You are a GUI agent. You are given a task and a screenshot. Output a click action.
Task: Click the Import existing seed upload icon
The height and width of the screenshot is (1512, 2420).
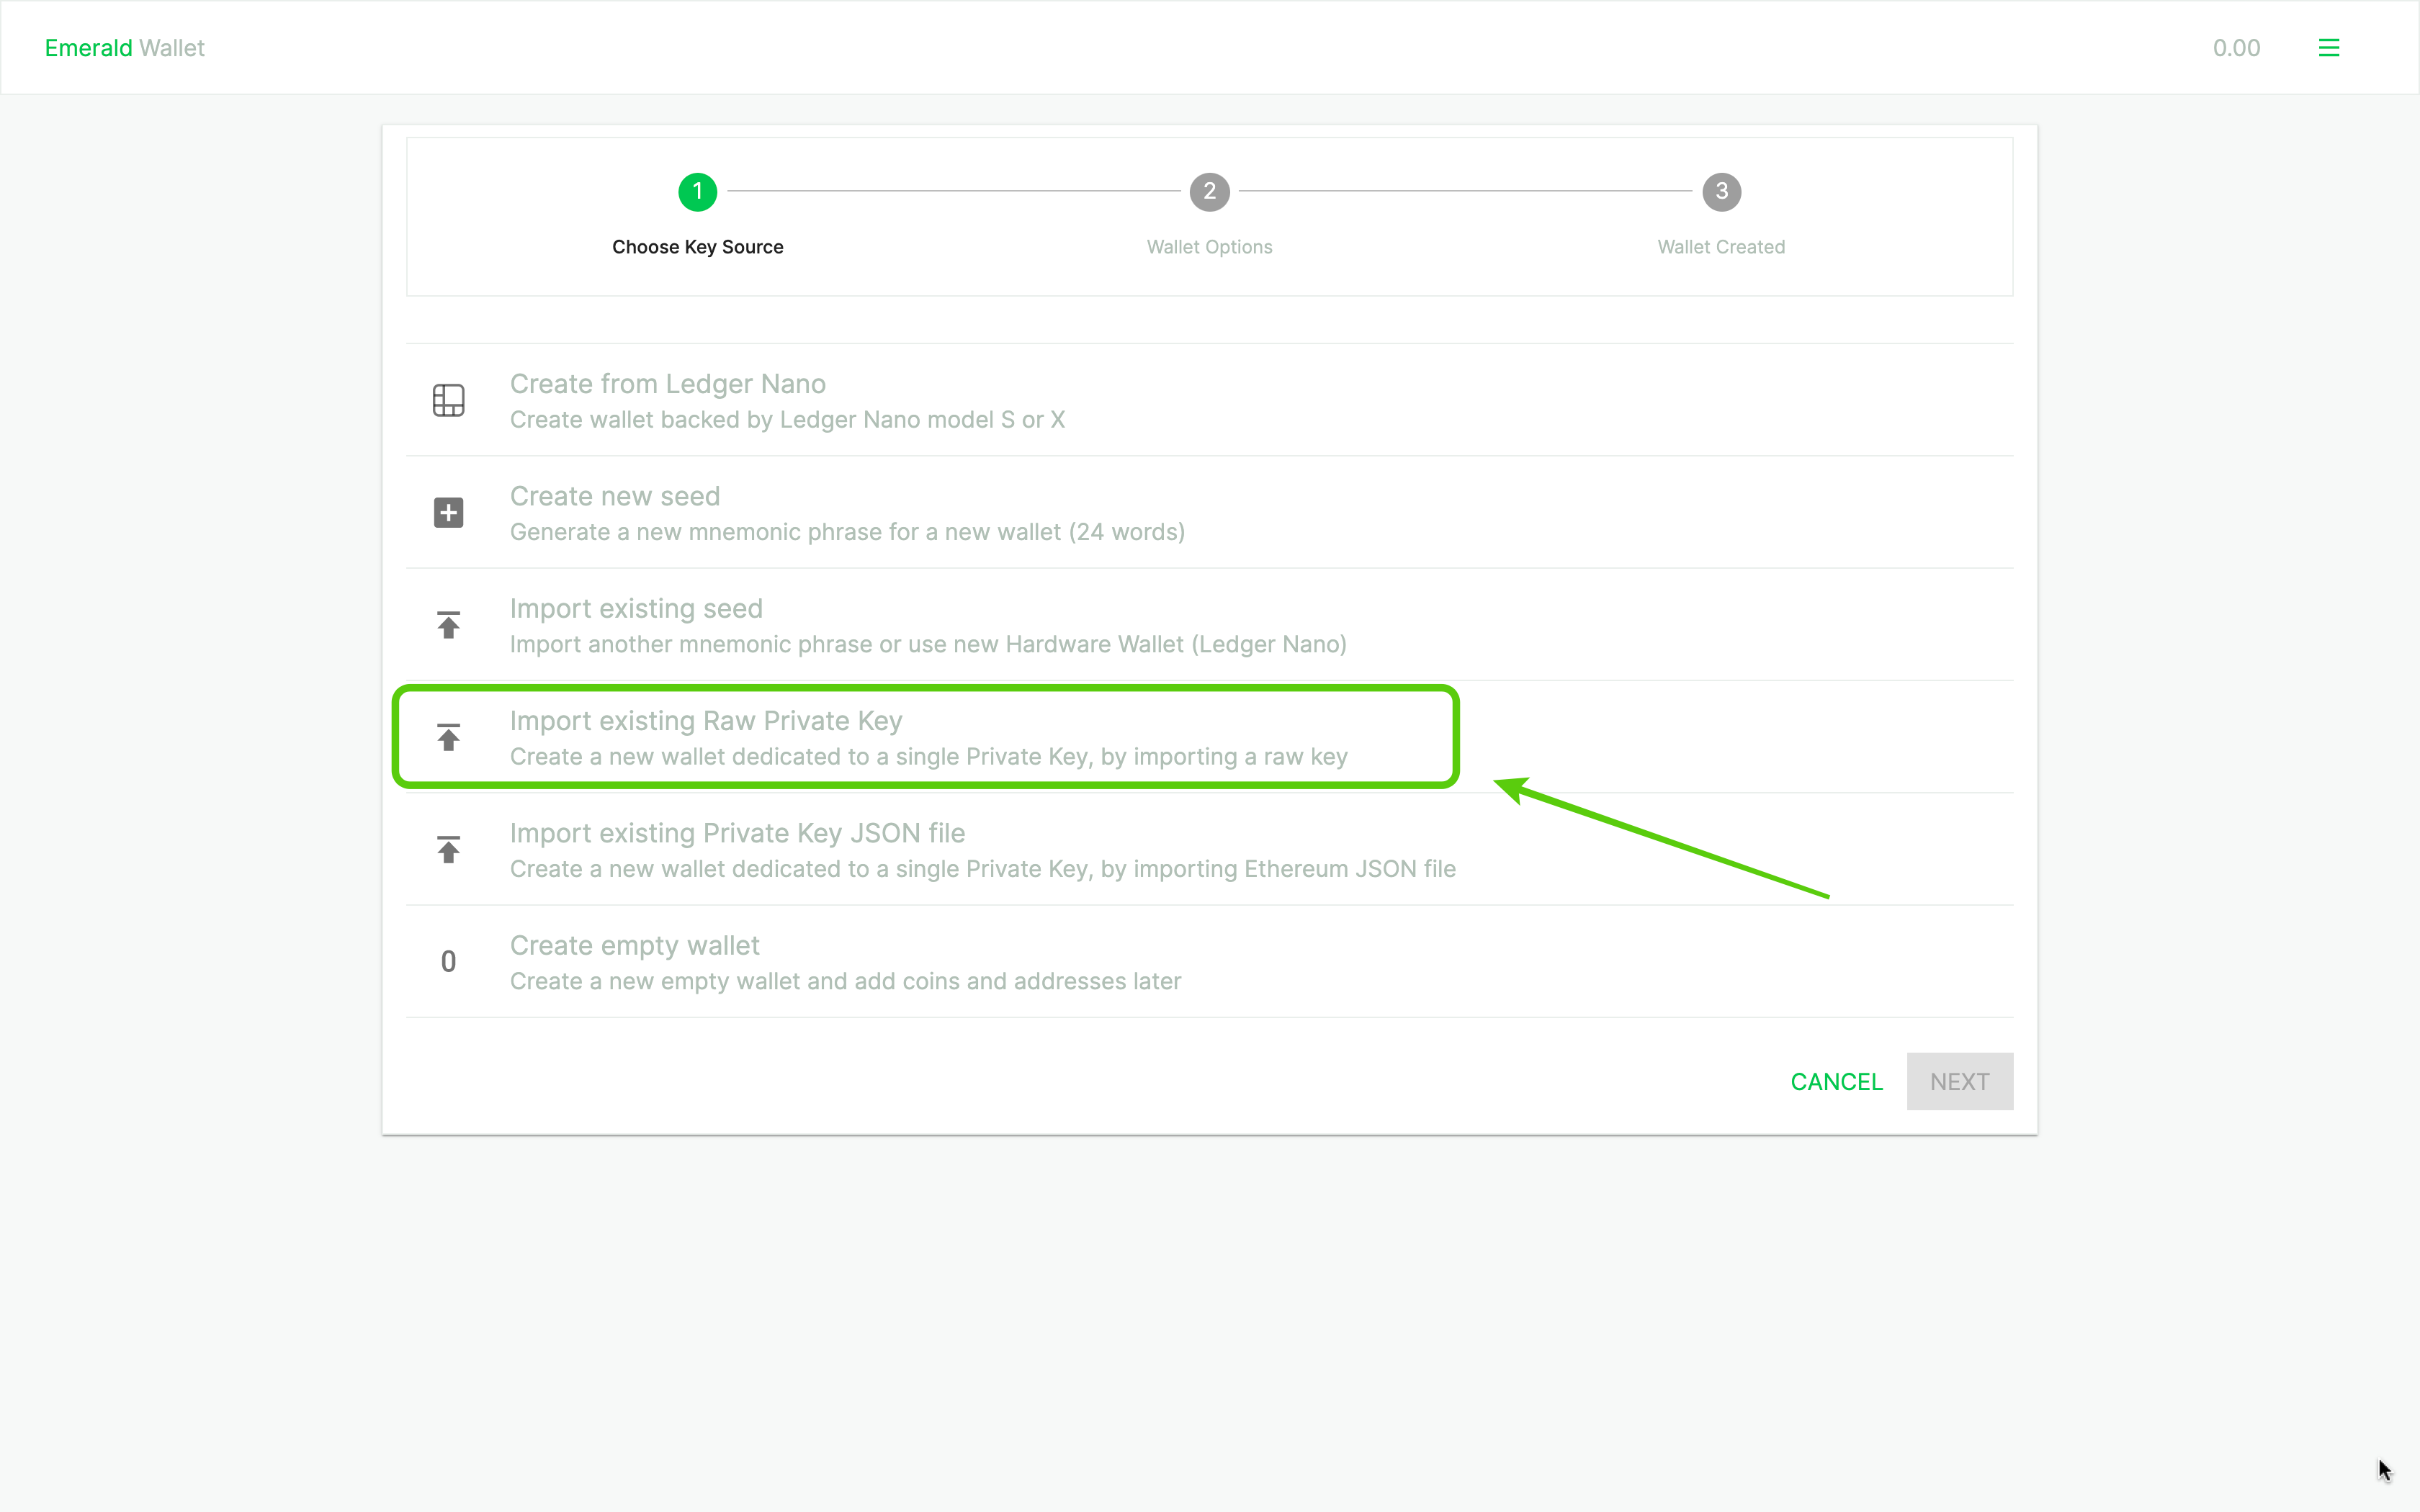pyautogui.click(x=449, y=624)
